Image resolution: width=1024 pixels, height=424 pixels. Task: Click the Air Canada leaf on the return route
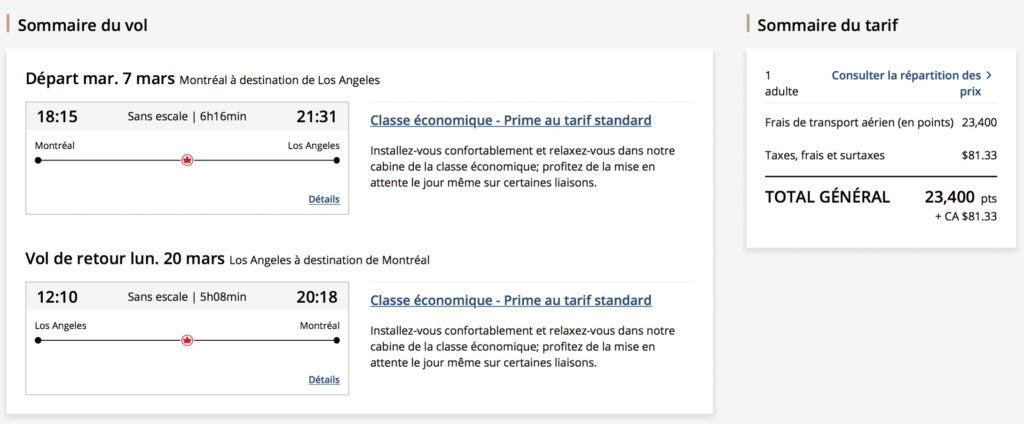[187, 340]
